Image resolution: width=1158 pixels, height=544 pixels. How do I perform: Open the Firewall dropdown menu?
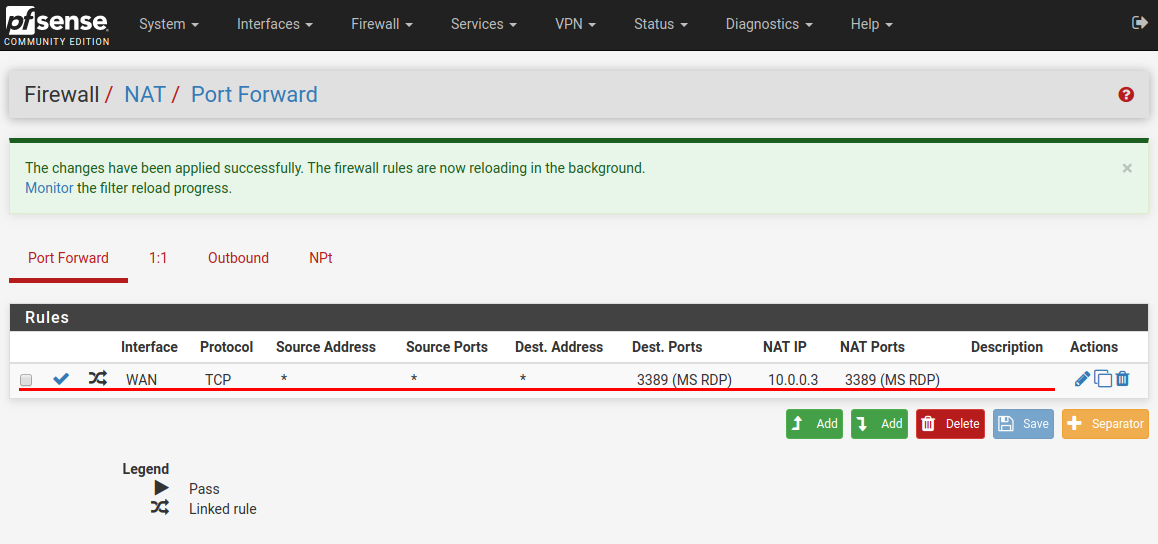382,24
